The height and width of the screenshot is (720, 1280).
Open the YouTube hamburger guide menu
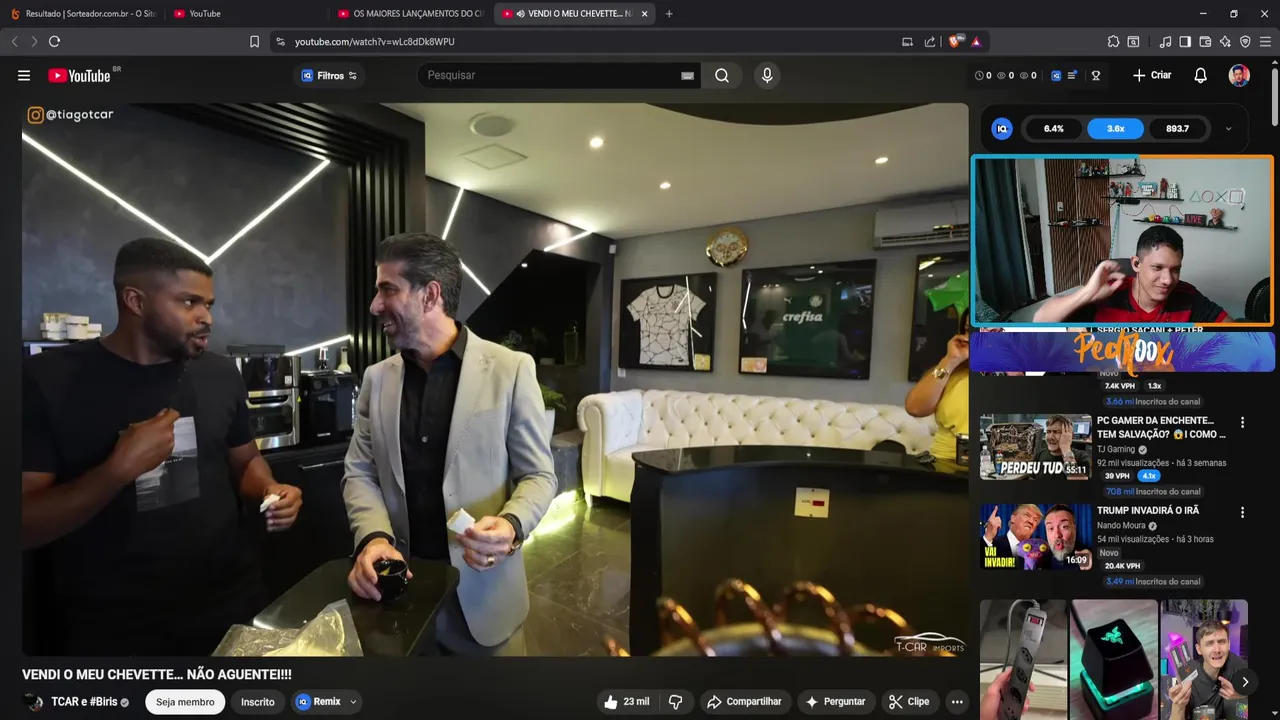click(24, 75)
